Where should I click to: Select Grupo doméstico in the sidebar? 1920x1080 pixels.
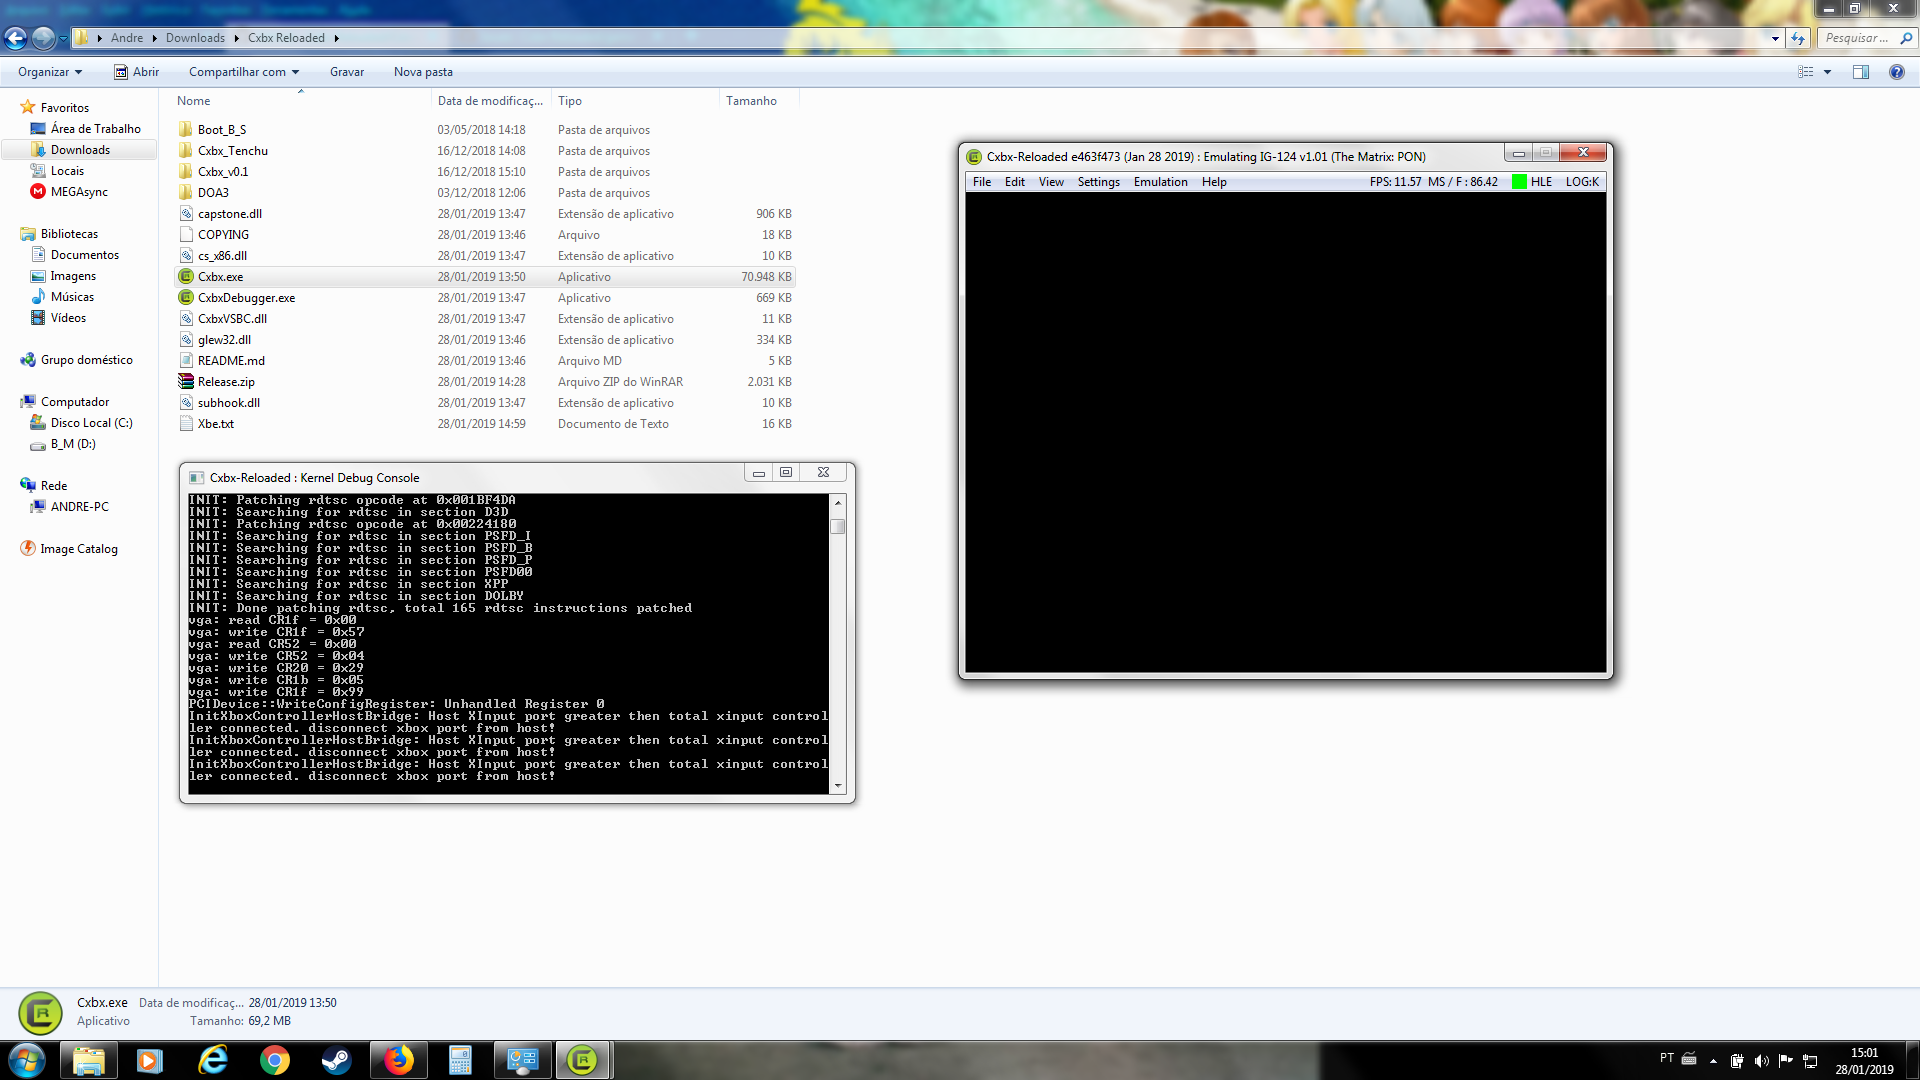tap(77, 360)
